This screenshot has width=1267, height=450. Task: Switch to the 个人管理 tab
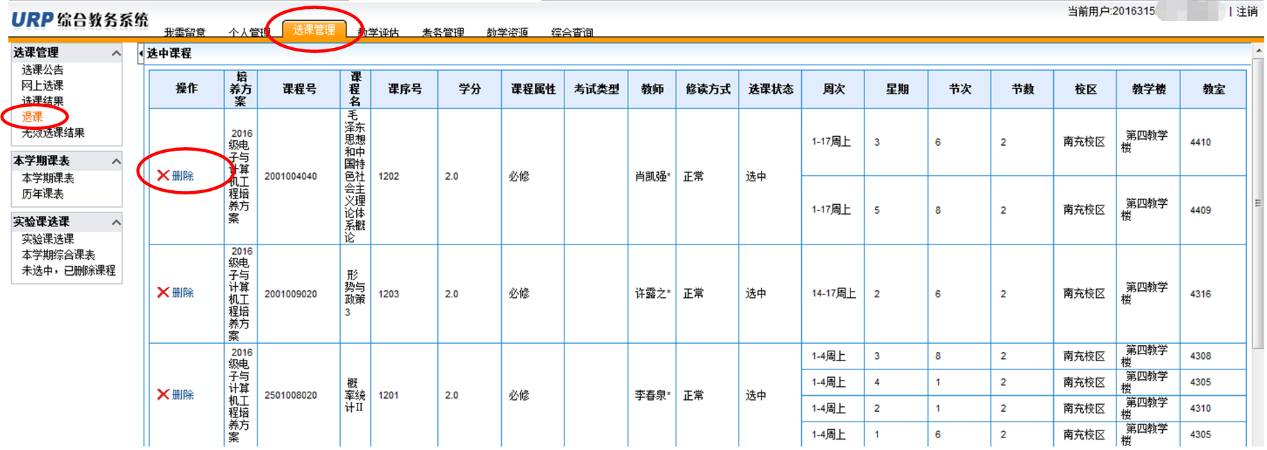[x=250, y=33]
